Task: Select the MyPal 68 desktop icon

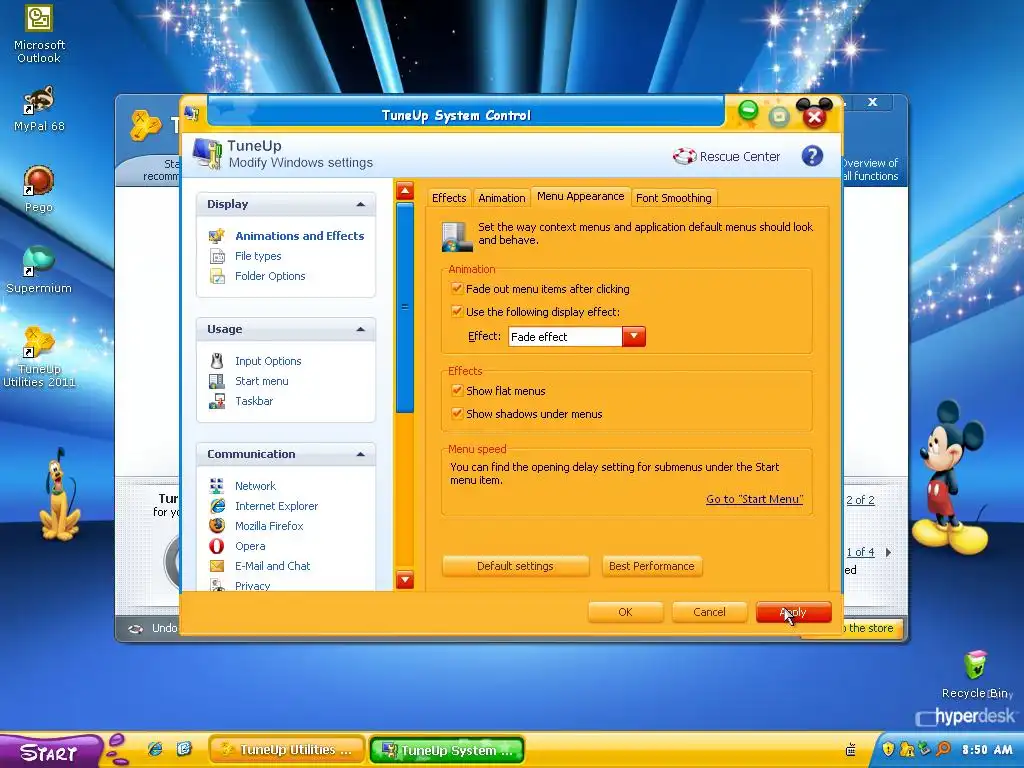Action: click(x=39, y=109)
